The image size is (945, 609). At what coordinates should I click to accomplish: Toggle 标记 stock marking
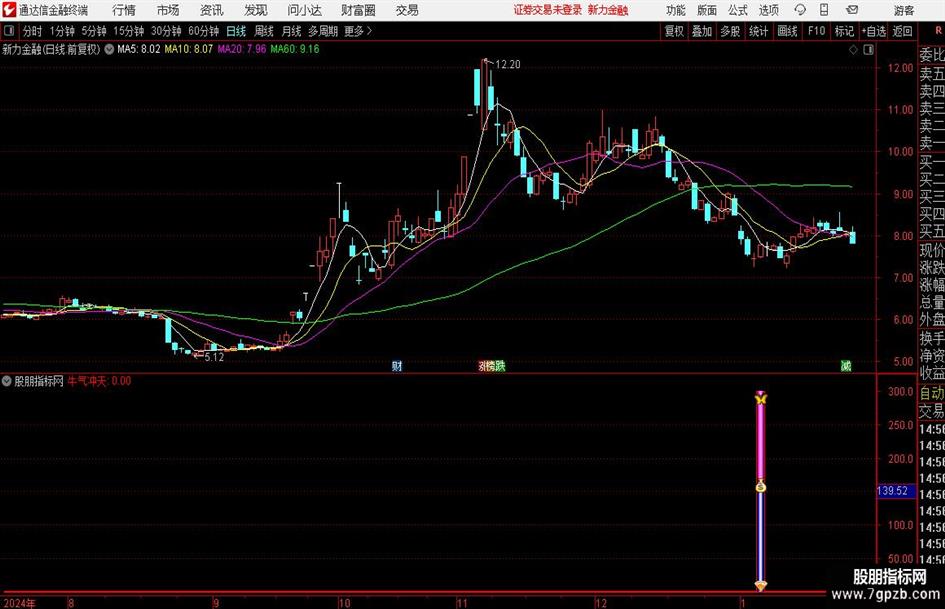[x=844, y=31]
